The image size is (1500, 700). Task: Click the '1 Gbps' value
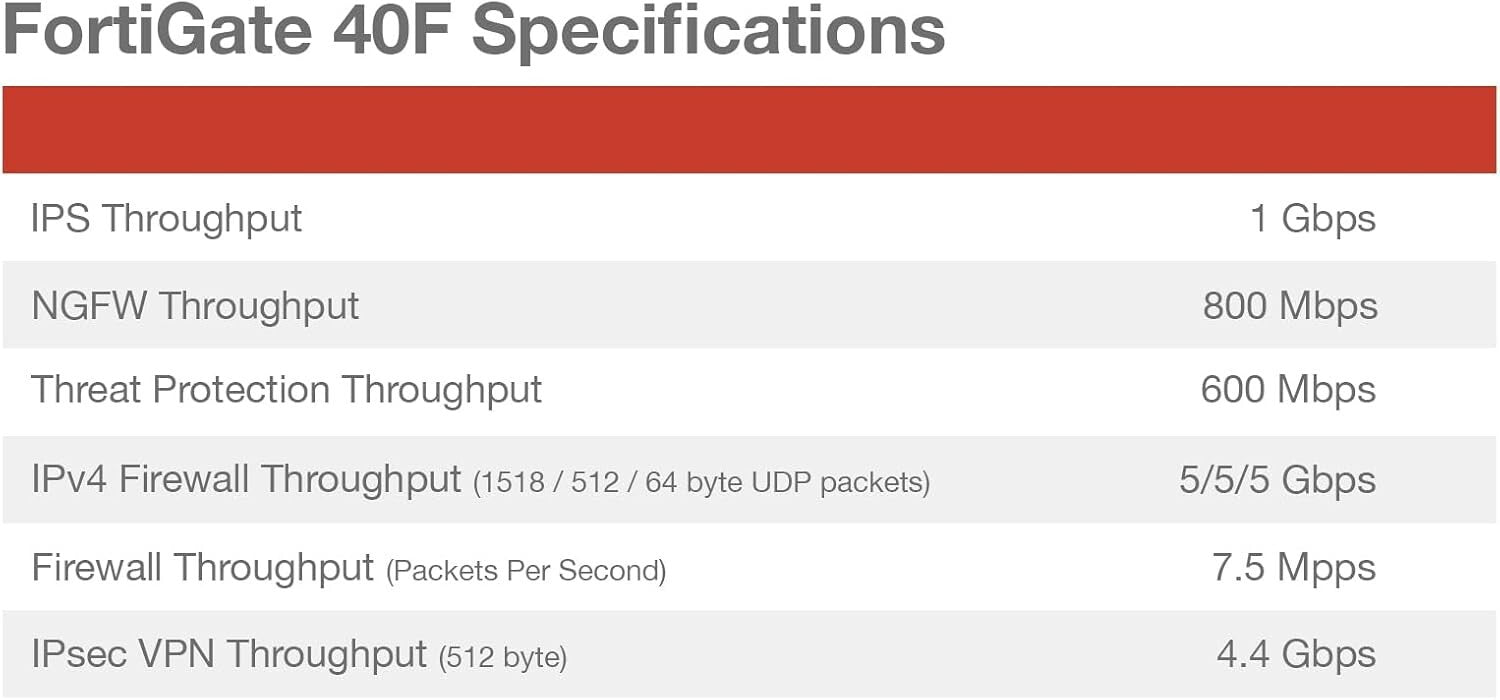click(x=1313, y=218)
